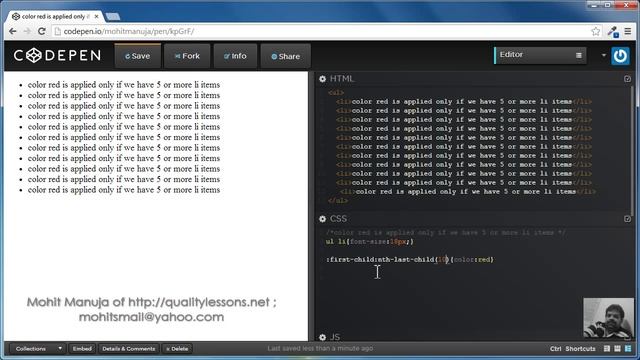Show the Shortcuts list
640x360 pixels.
click(x=580, y=349)
